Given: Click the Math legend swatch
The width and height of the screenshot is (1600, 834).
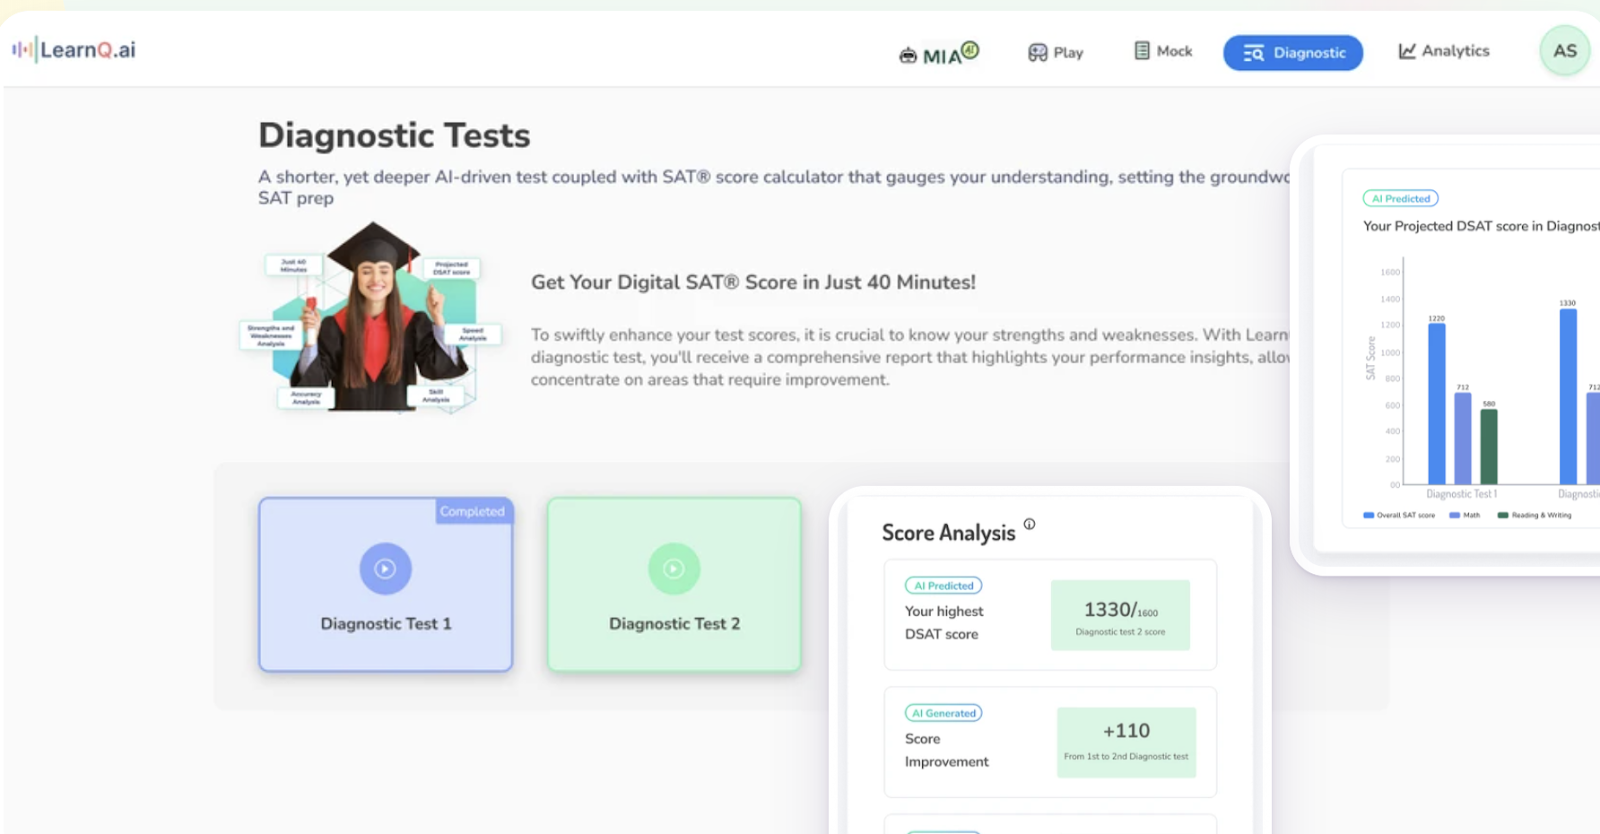Looking at the screenshot, I should [x=1455, y=515].
